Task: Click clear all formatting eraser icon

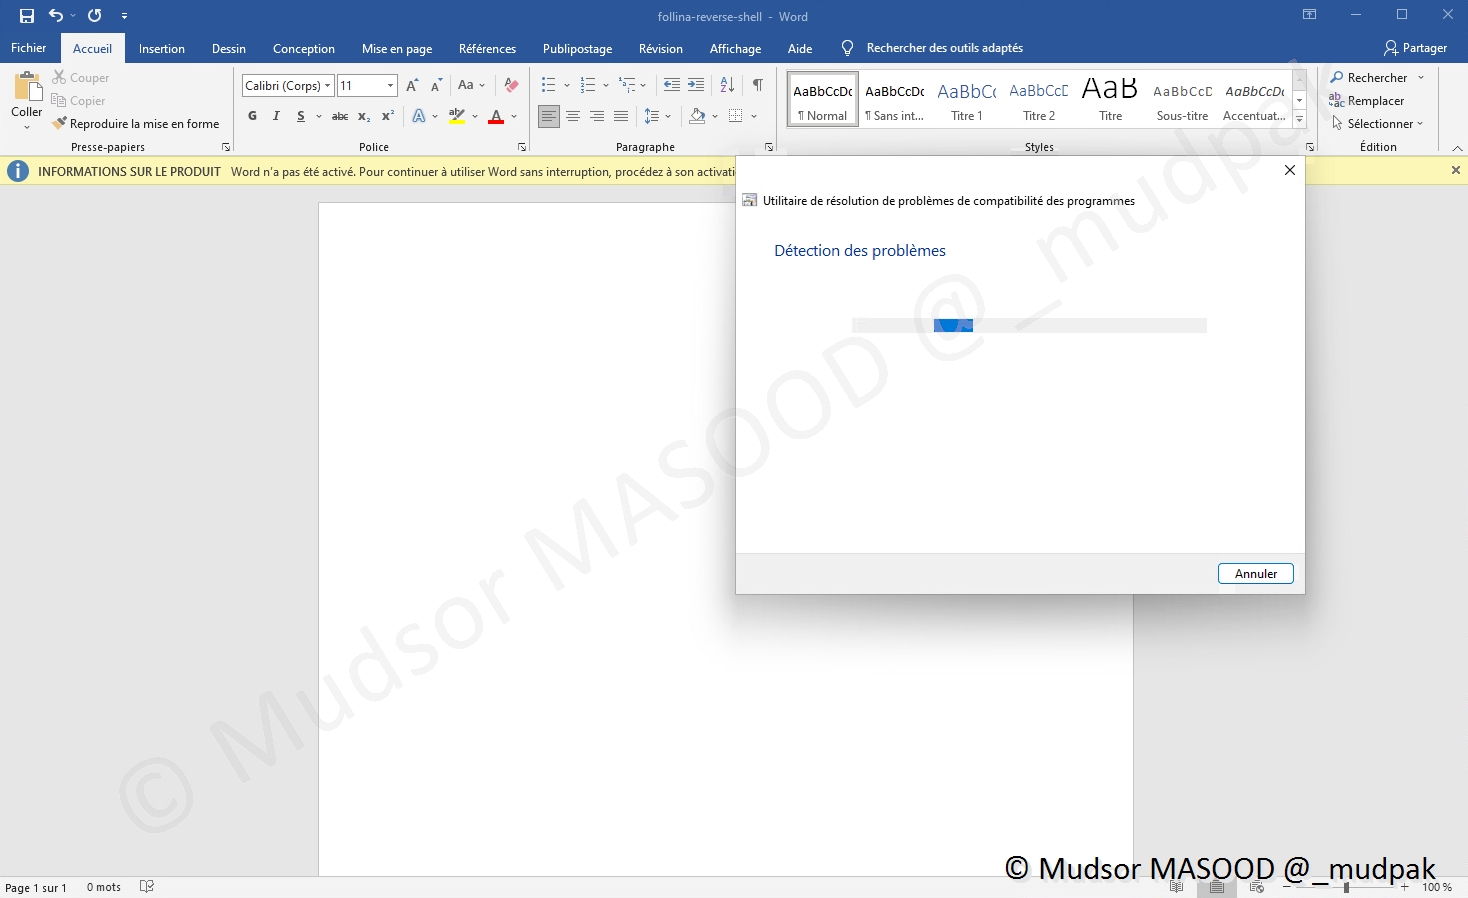Action: 511,85
